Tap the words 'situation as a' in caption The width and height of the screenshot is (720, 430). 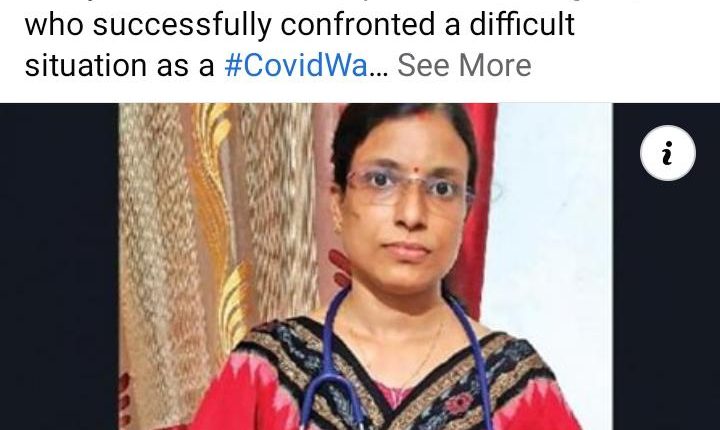(119, 65)
